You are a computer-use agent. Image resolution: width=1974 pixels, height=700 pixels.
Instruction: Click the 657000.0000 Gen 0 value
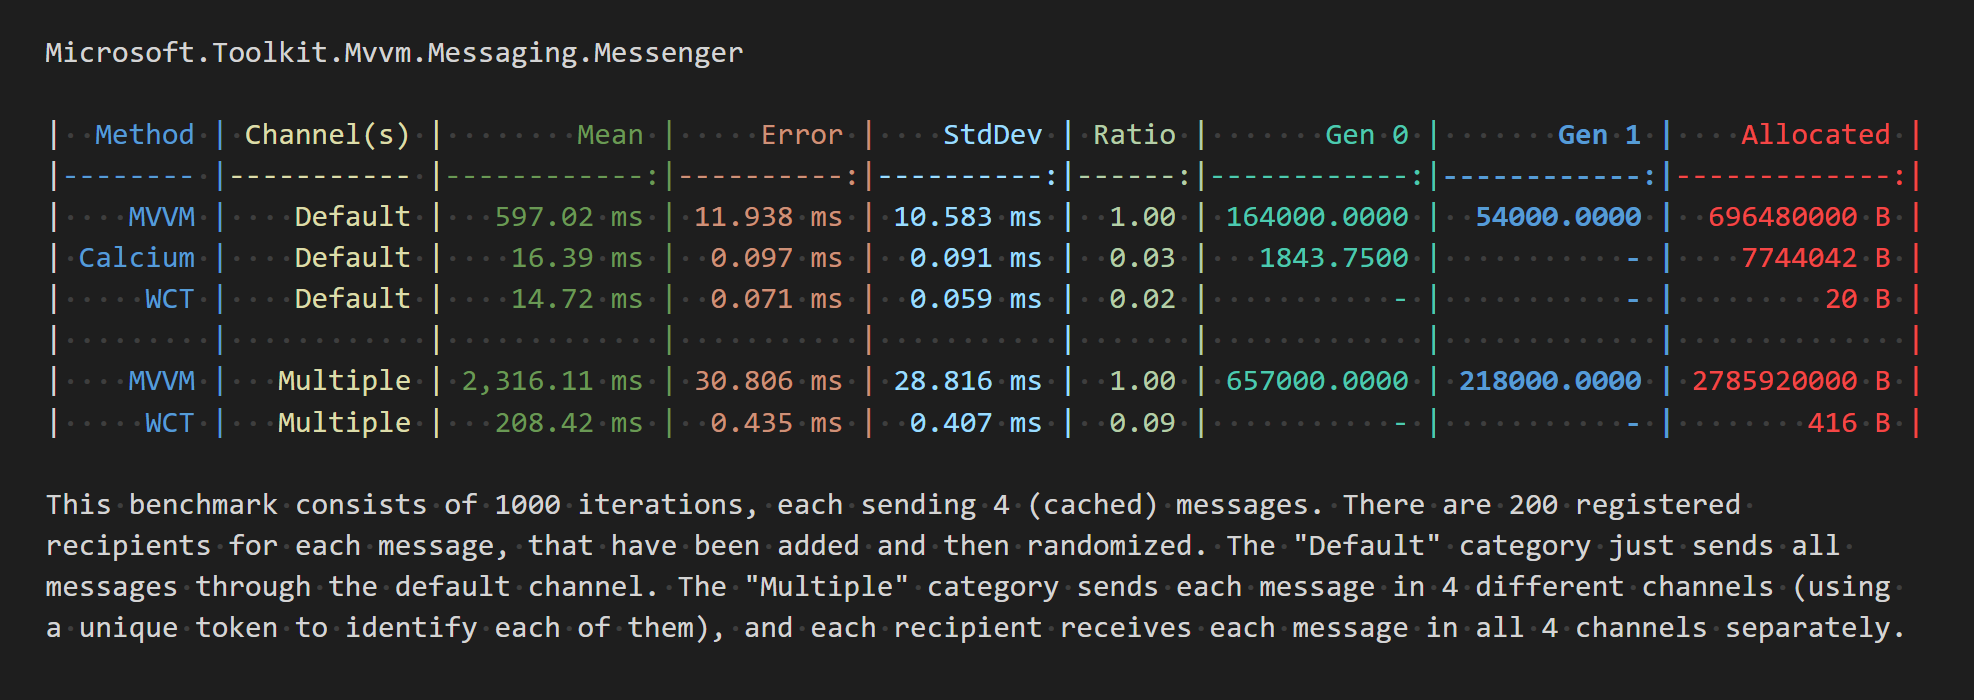(x=1317, y=381)
